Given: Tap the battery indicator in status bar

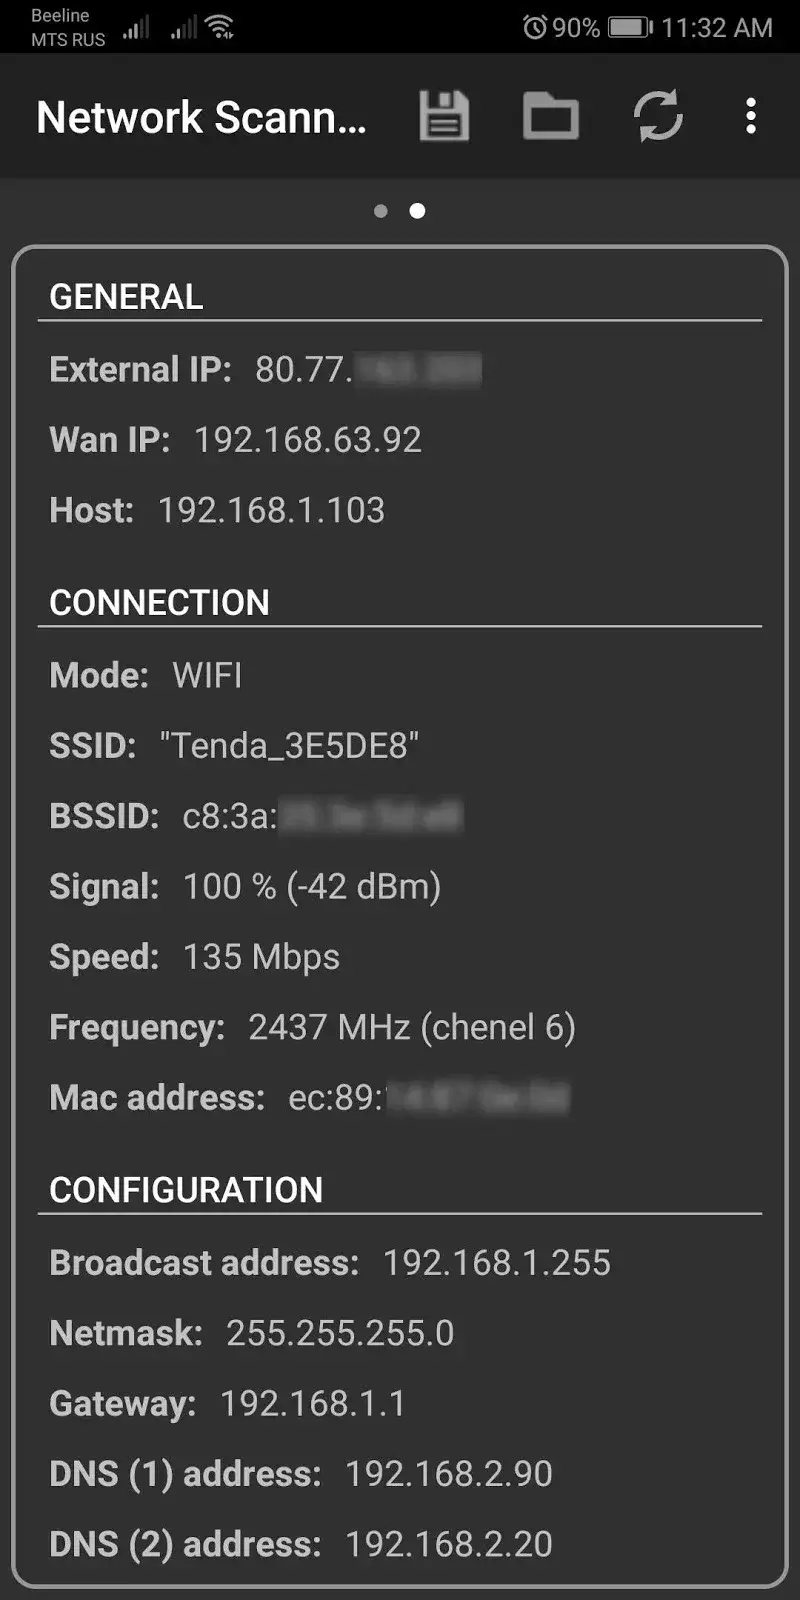Looking at the screenshot, I should tap(630, 27).
